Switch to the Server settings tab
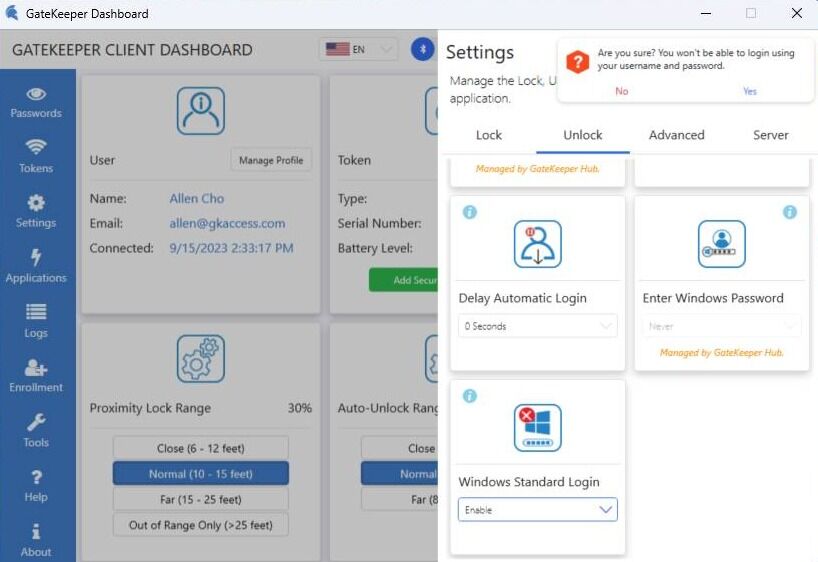Viewport: 818px width, 562px height. coord(771,135)
